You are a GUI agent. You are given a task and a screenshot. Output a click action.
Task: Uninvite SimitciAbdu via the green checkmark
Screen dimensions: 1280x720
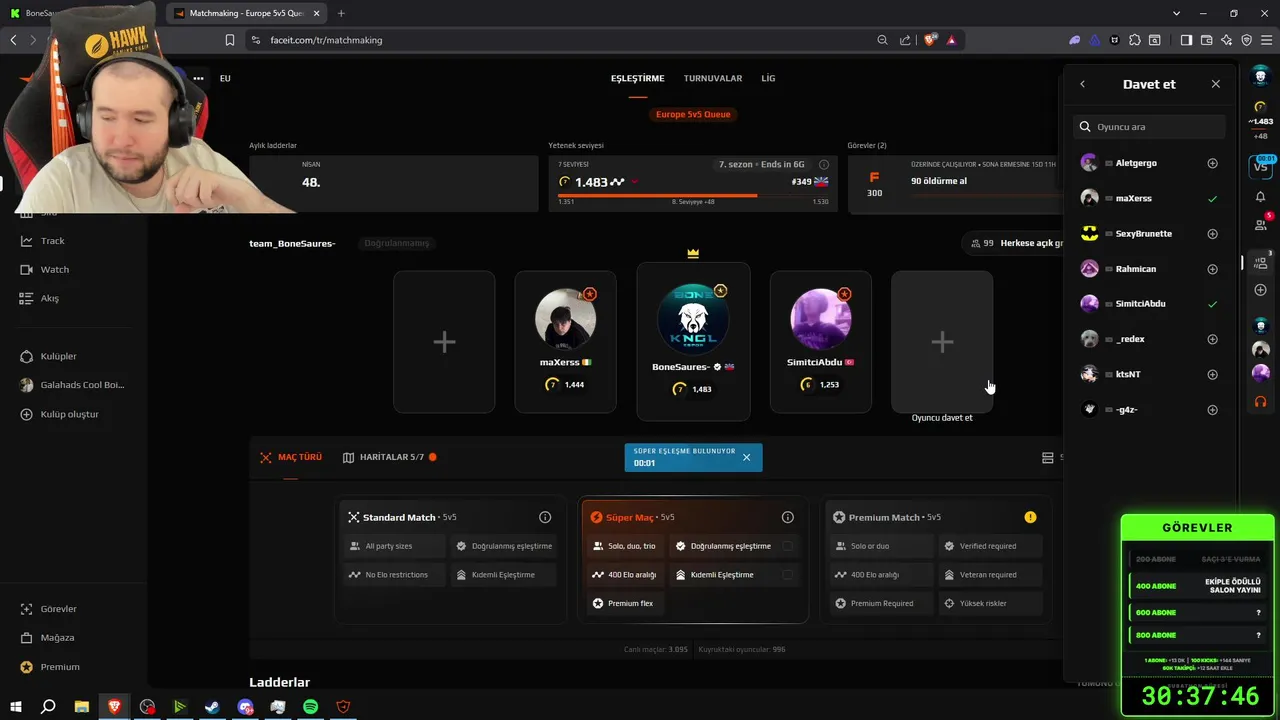tap(1212, 304)
